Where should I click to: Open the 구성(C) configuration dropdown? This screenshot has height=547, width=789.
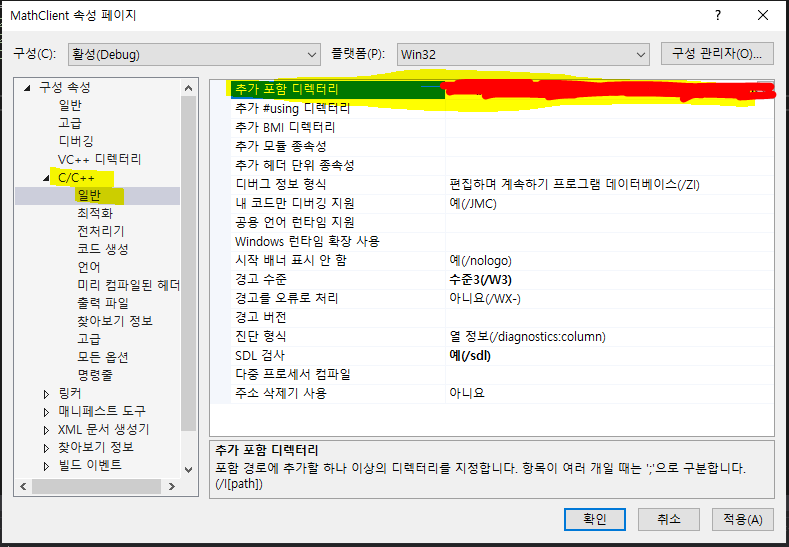(x=194, y=54)
